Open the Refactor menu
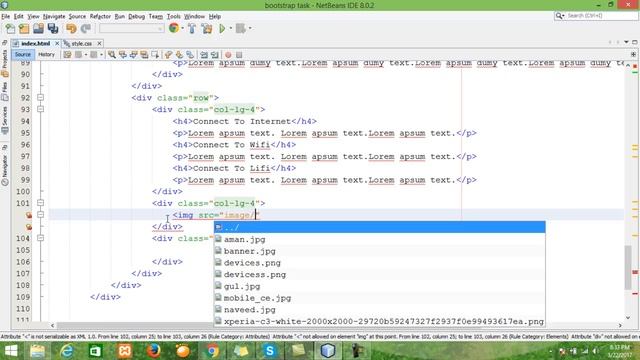 pyautogui.click(x=100, y=16)
